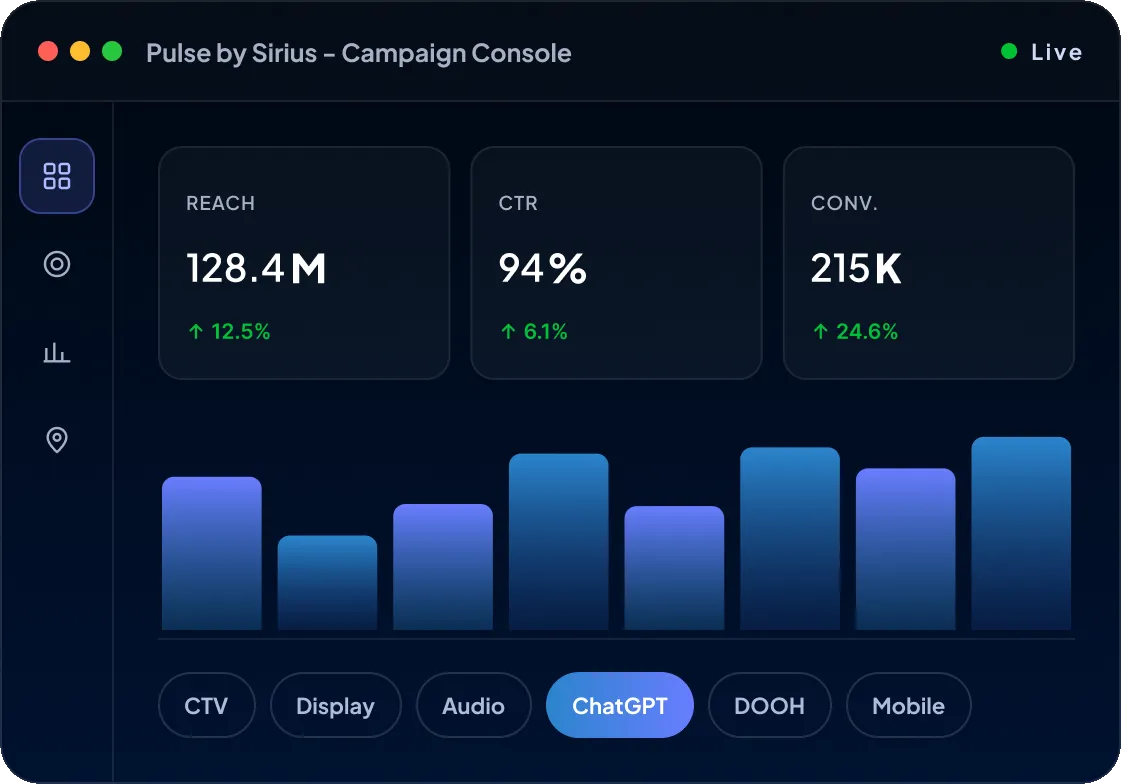Screen dimensions: 1121x784
Task: Open the REACH 128.4M metric card
Action: click(304, 263)
